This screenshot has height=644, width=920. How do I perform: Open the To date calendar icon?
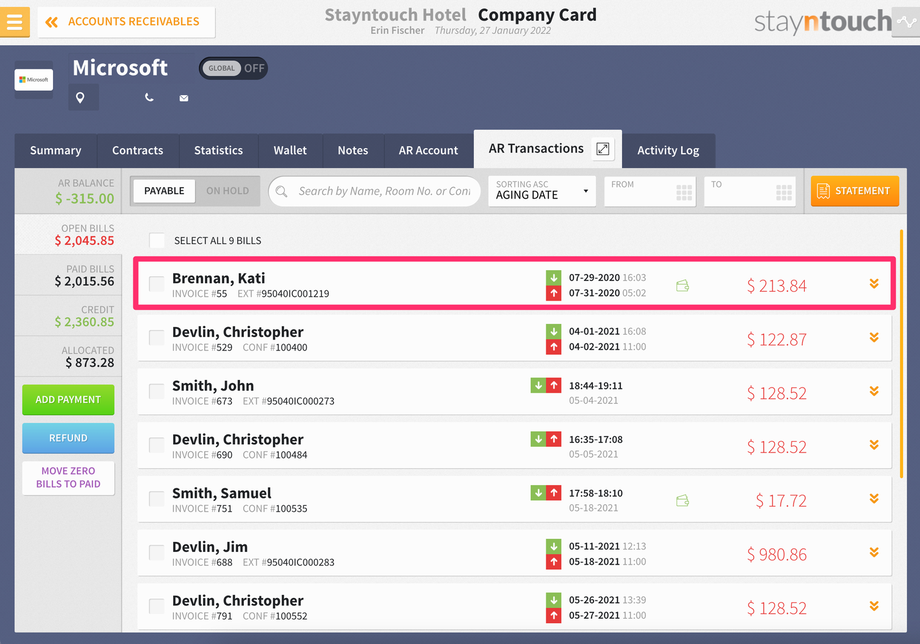pos(784,192)
